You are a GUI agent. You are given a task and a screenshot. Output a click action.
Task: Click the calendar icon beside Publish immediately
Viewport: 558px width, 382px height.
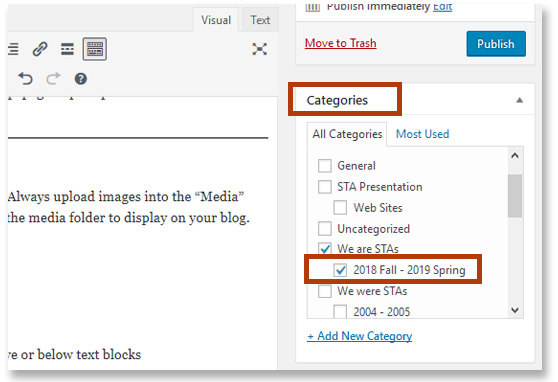(313, 7)
